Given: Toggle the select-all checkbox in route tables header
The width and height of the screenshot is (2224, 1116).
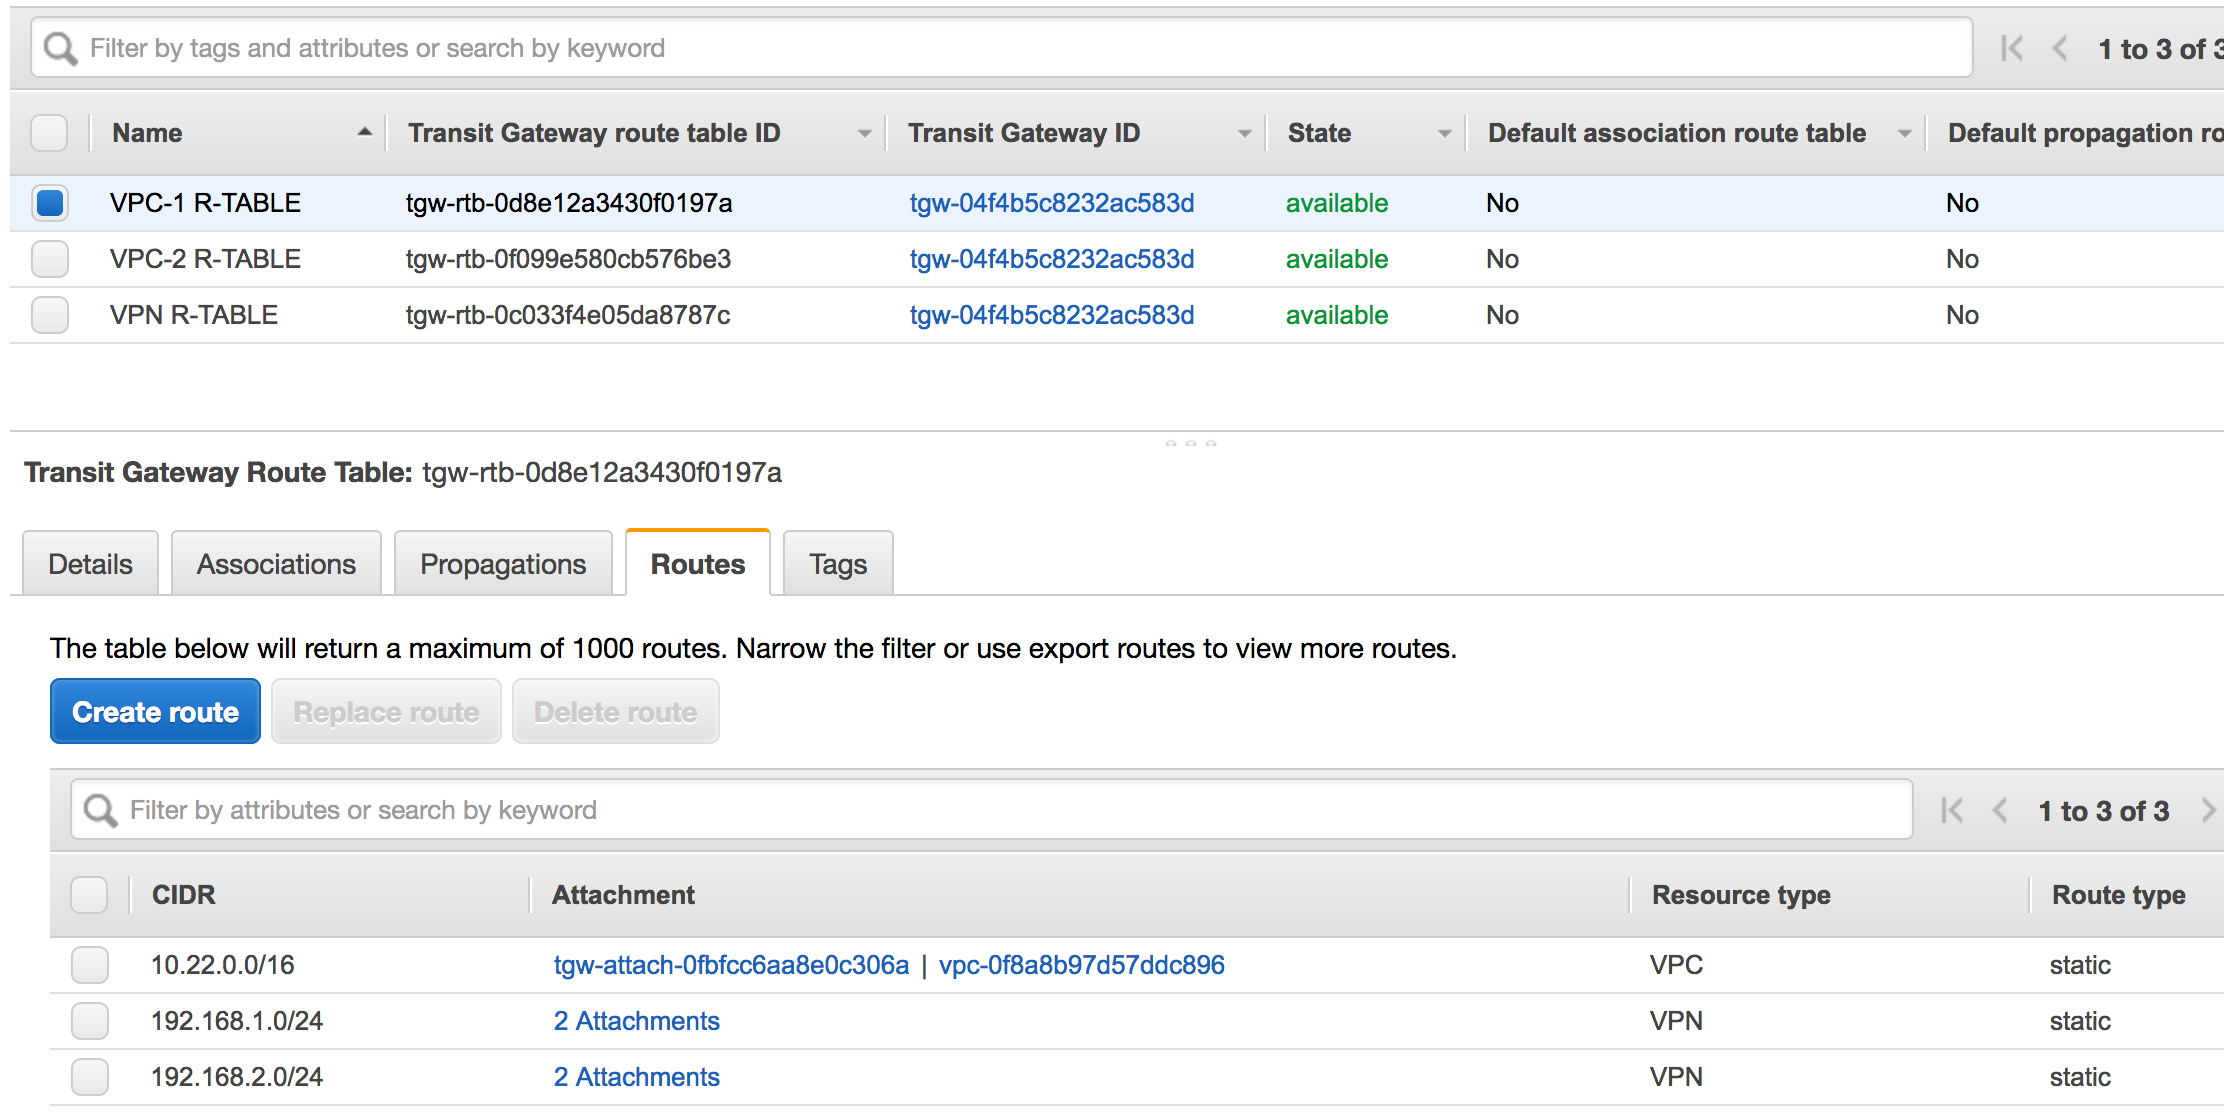Looking at the screenshot, I should (x=49, y=133).
